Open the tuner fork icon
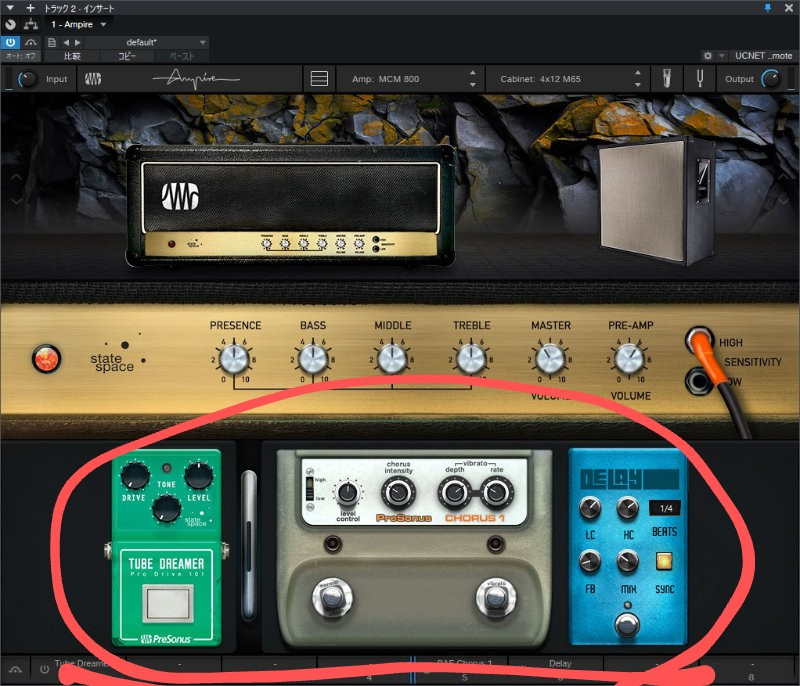The image size is (800, 686). coord(699,79)
